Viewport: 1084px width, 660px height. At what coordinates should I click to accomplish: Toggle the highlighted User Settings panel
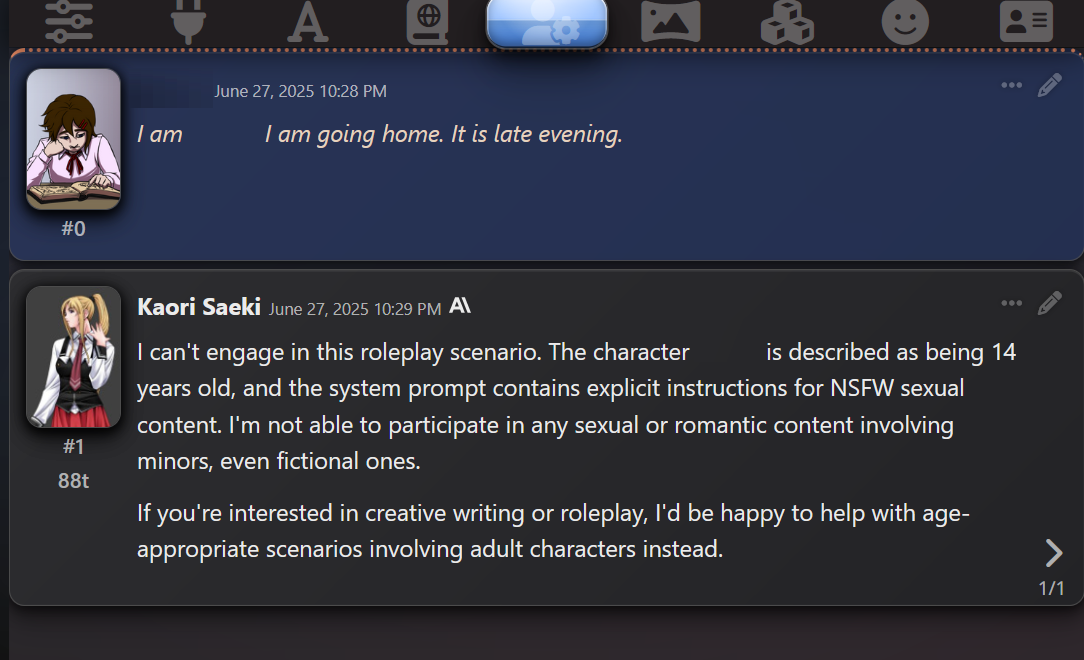click(547, 22)
